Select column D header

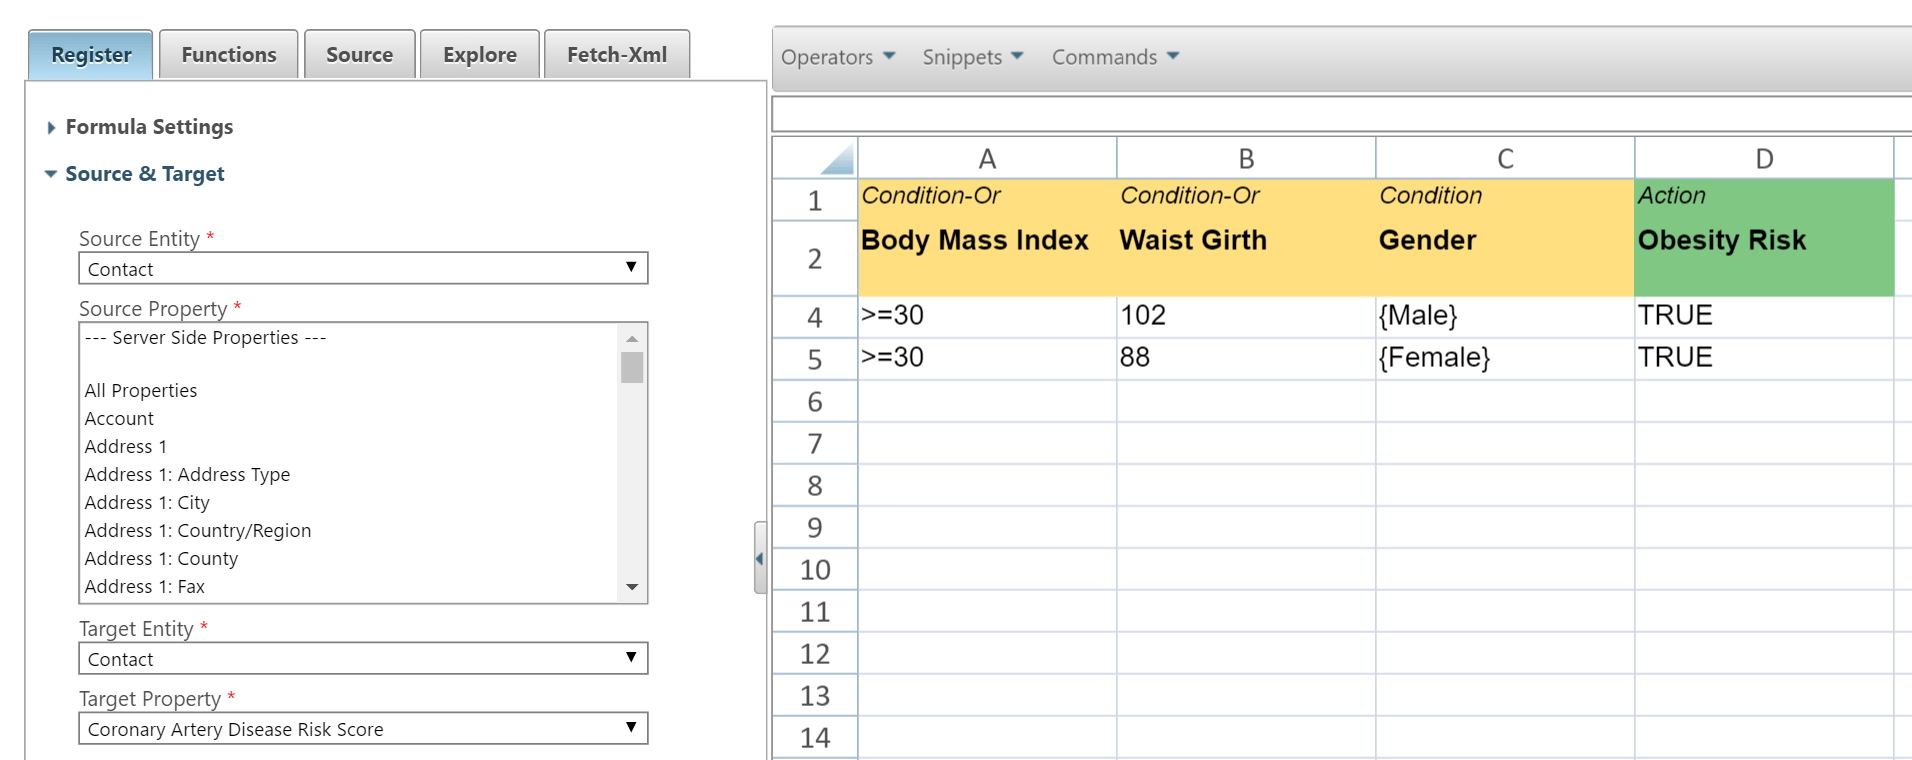click(x=1764, y=158)
